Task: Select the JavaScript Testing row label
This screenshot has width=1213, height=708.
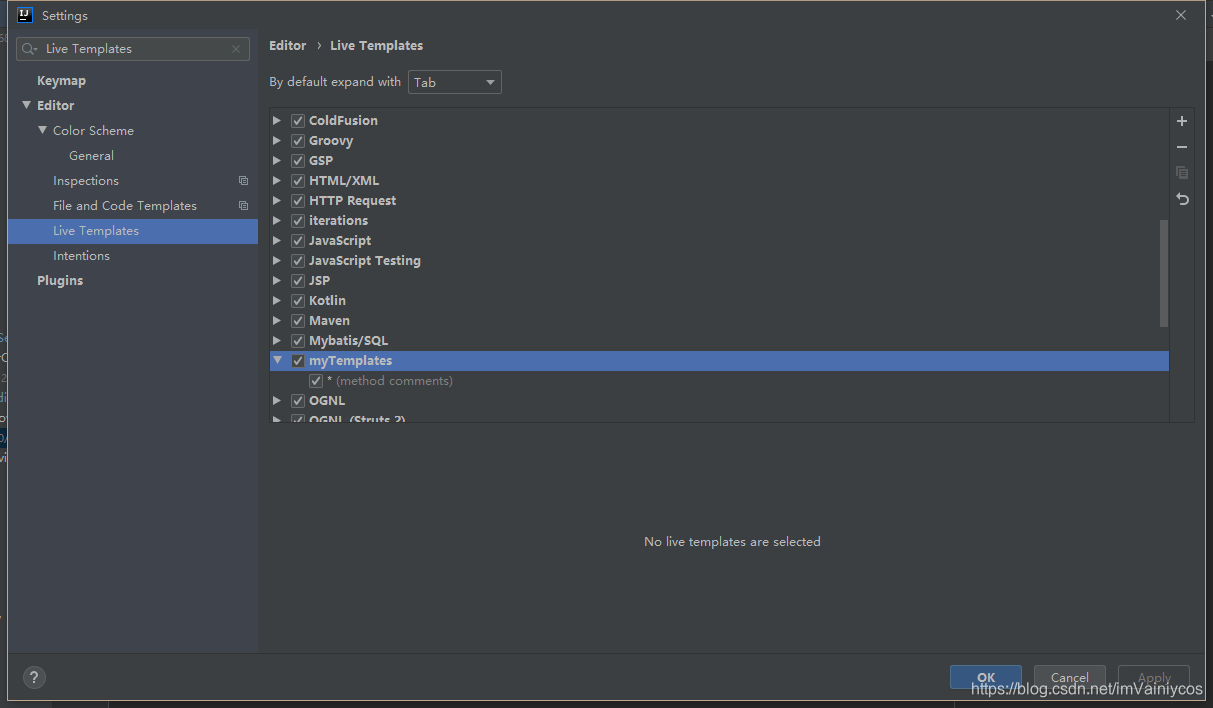Action: tap(365, 261)
